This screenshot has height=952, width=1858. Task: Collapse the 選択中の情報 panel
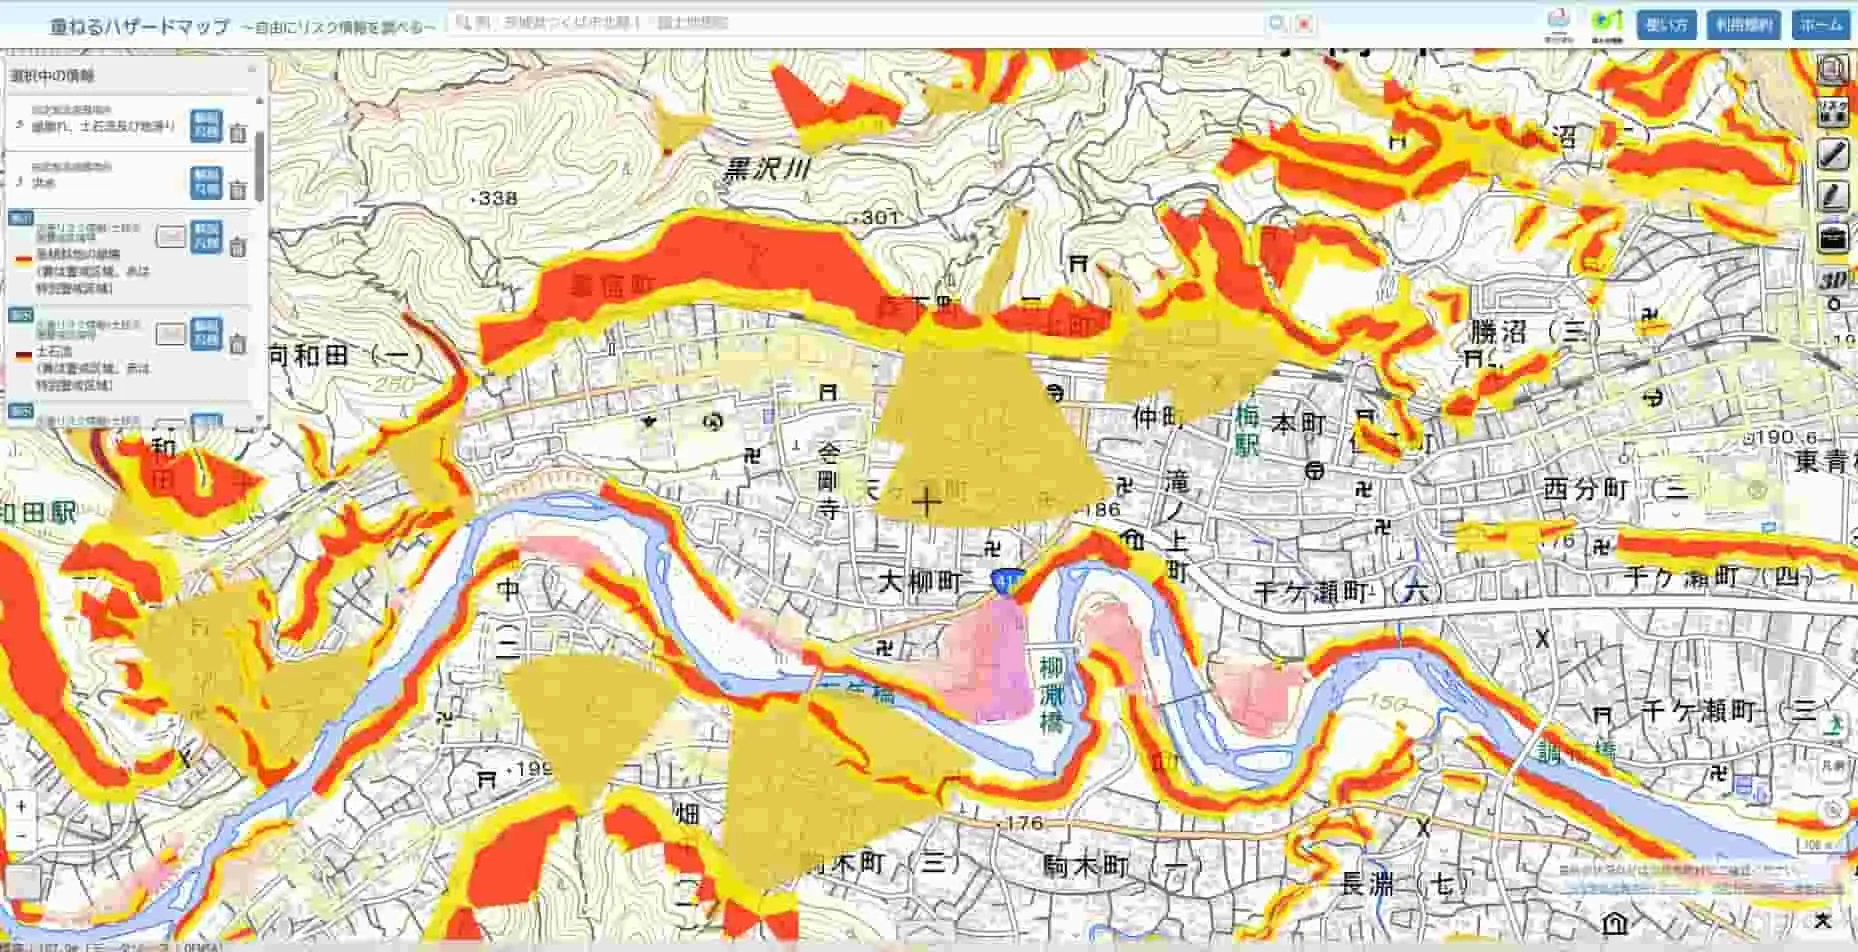tap(252, 67)
